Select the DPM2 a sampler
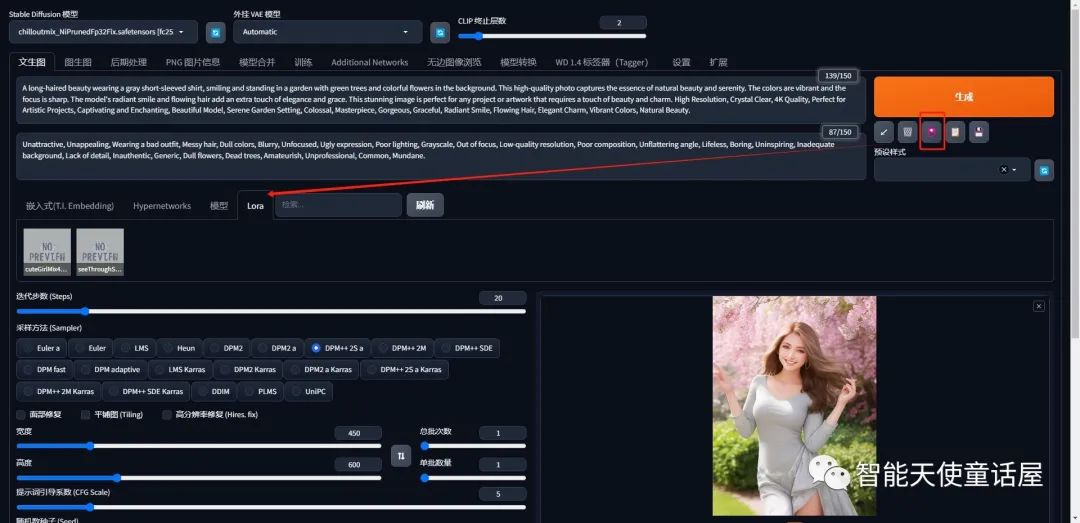The height and width of the screenshot is (523, 1080). coord(278,348)
